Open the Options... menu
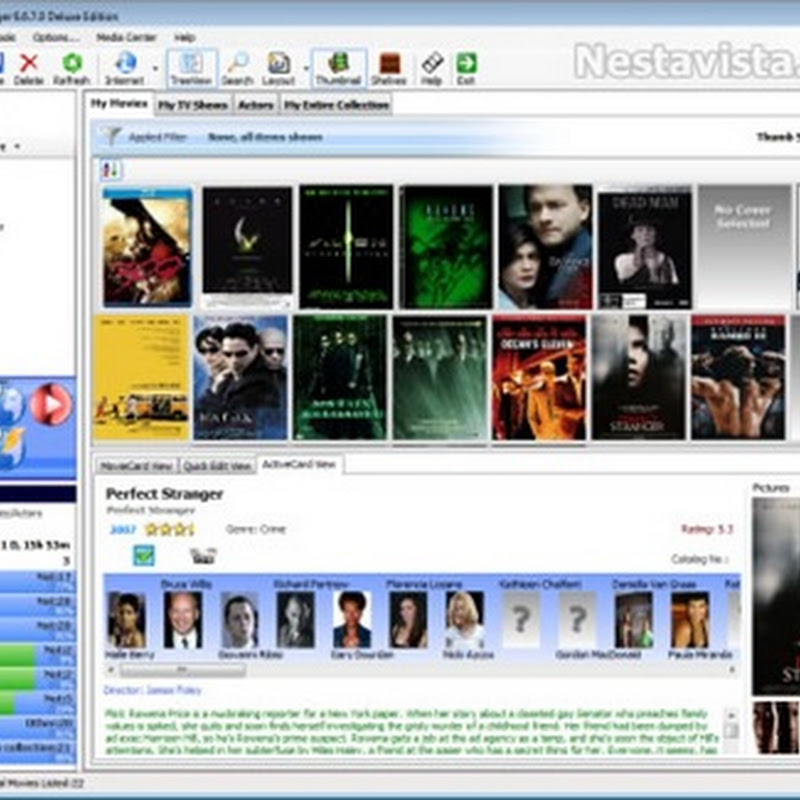The width and height of the screenshot is (800, 800). [56, 37]
